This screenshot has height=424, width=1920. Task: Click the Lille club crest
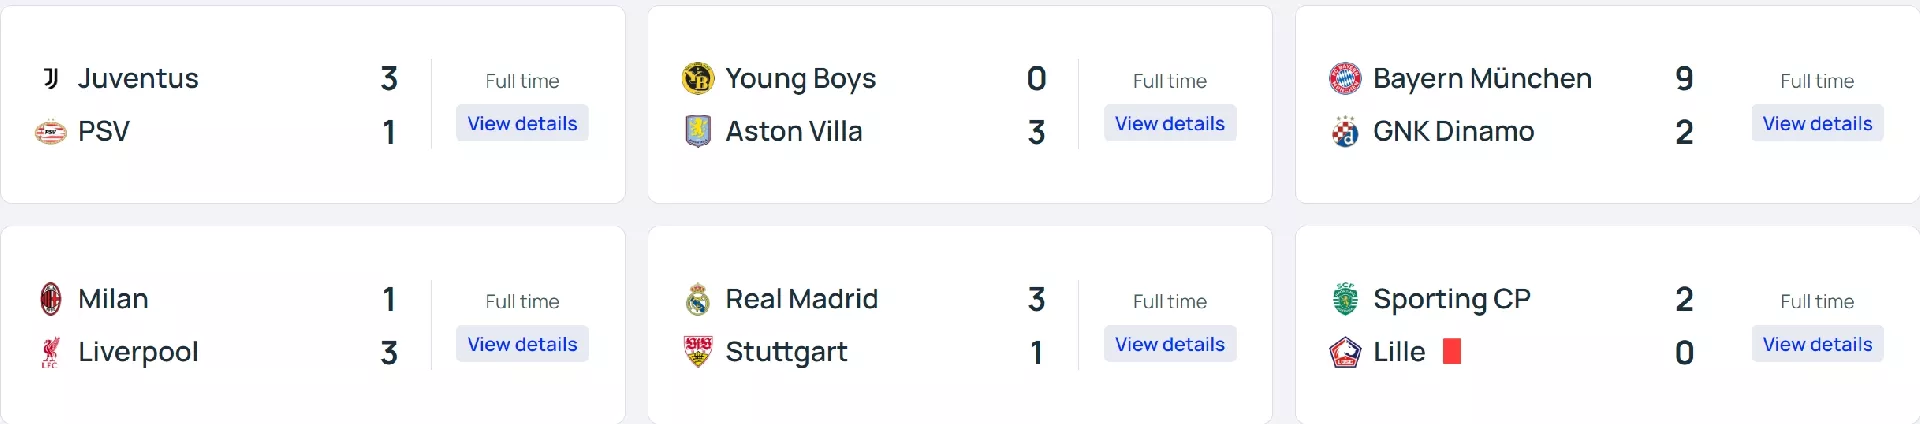[1345, 352]
